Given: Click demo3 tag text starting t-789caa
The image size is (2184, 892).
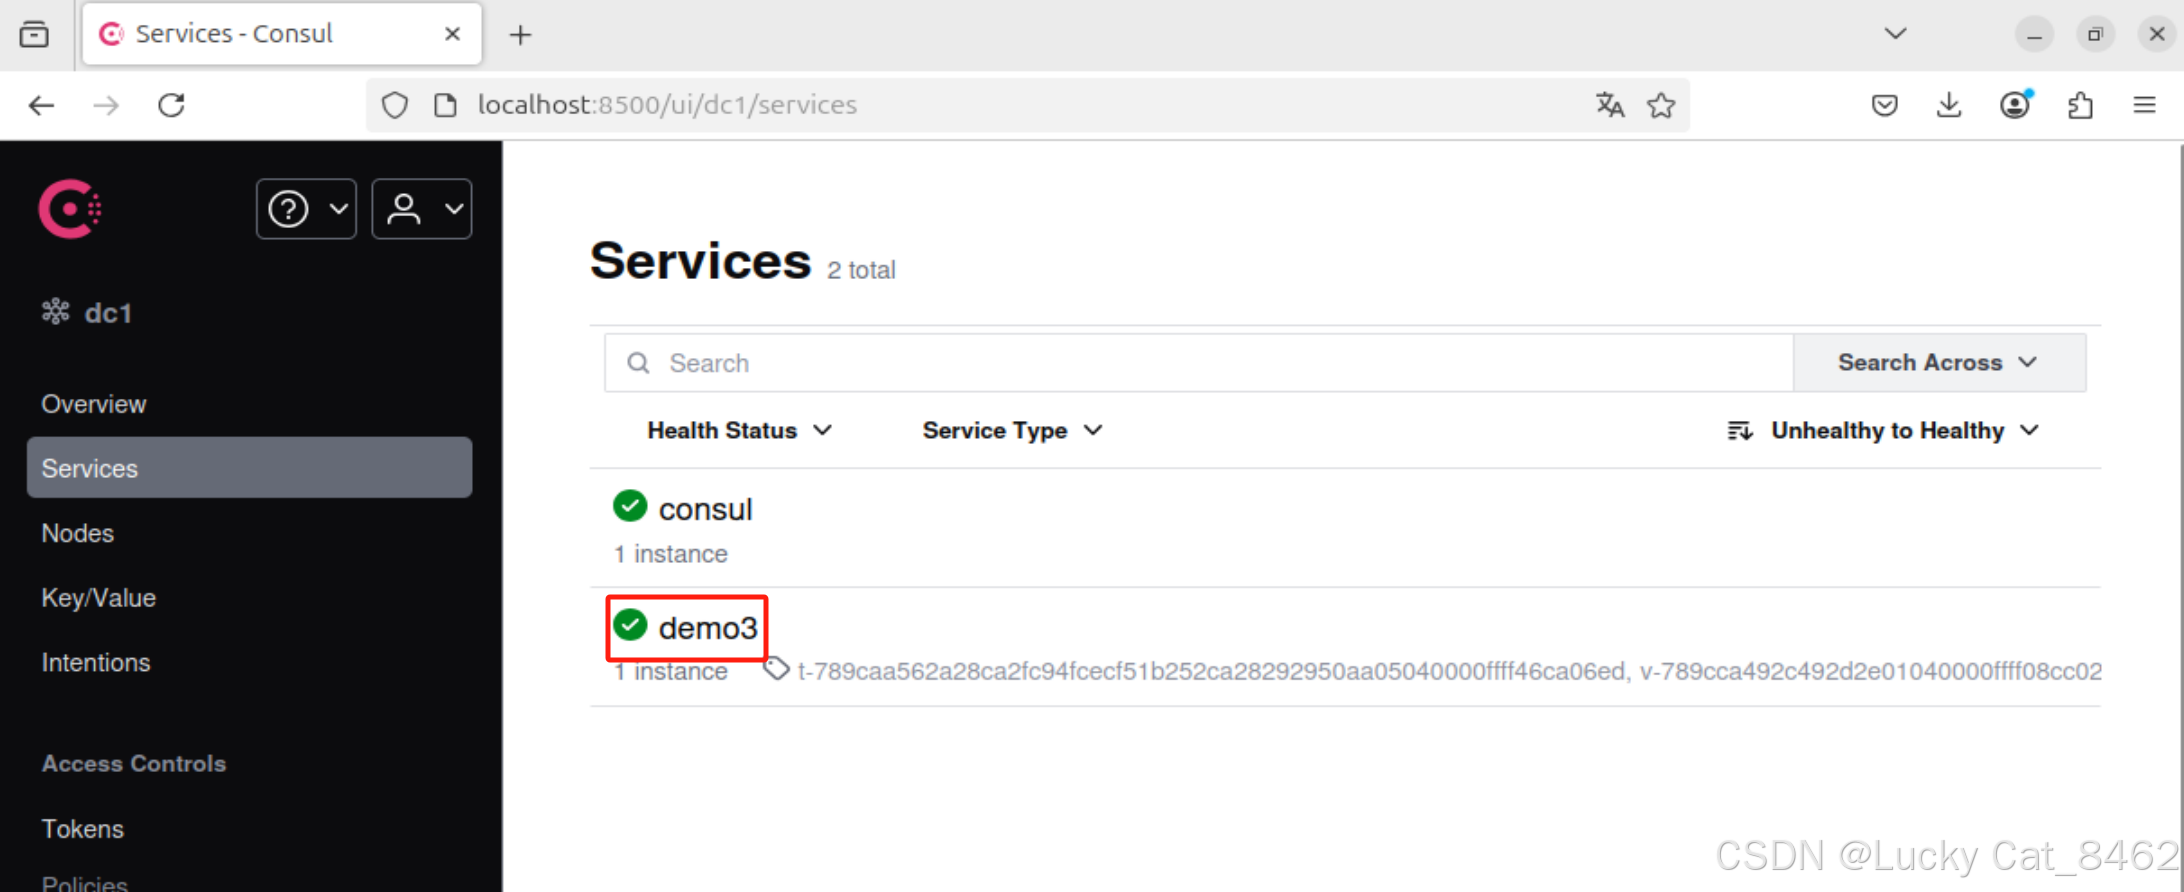Looking at the screenshot, I should coord(1211,671).
